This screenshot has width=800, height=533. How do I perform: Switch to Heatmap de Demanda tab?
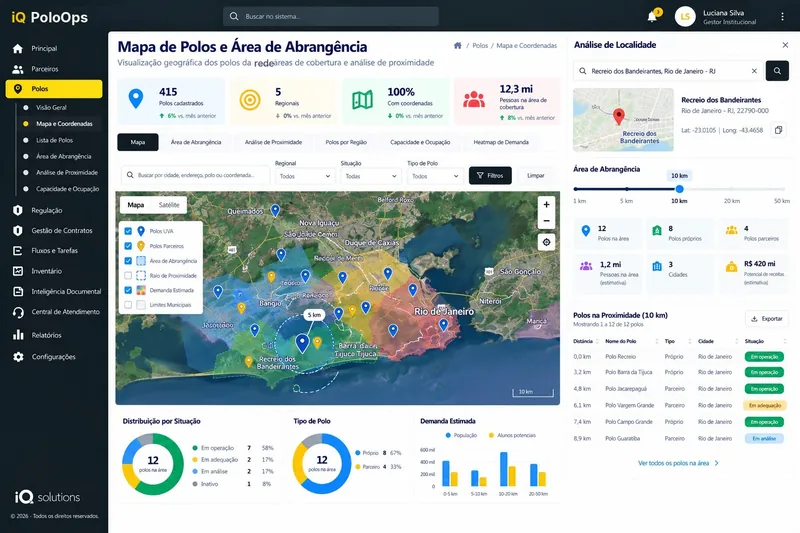501,142
